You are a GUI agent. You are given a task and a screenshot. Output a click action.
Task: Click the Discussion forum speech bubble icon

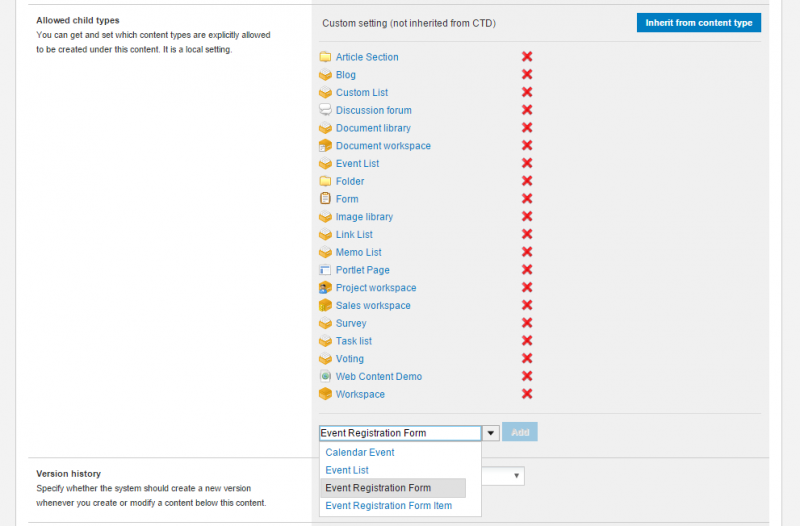325,110
